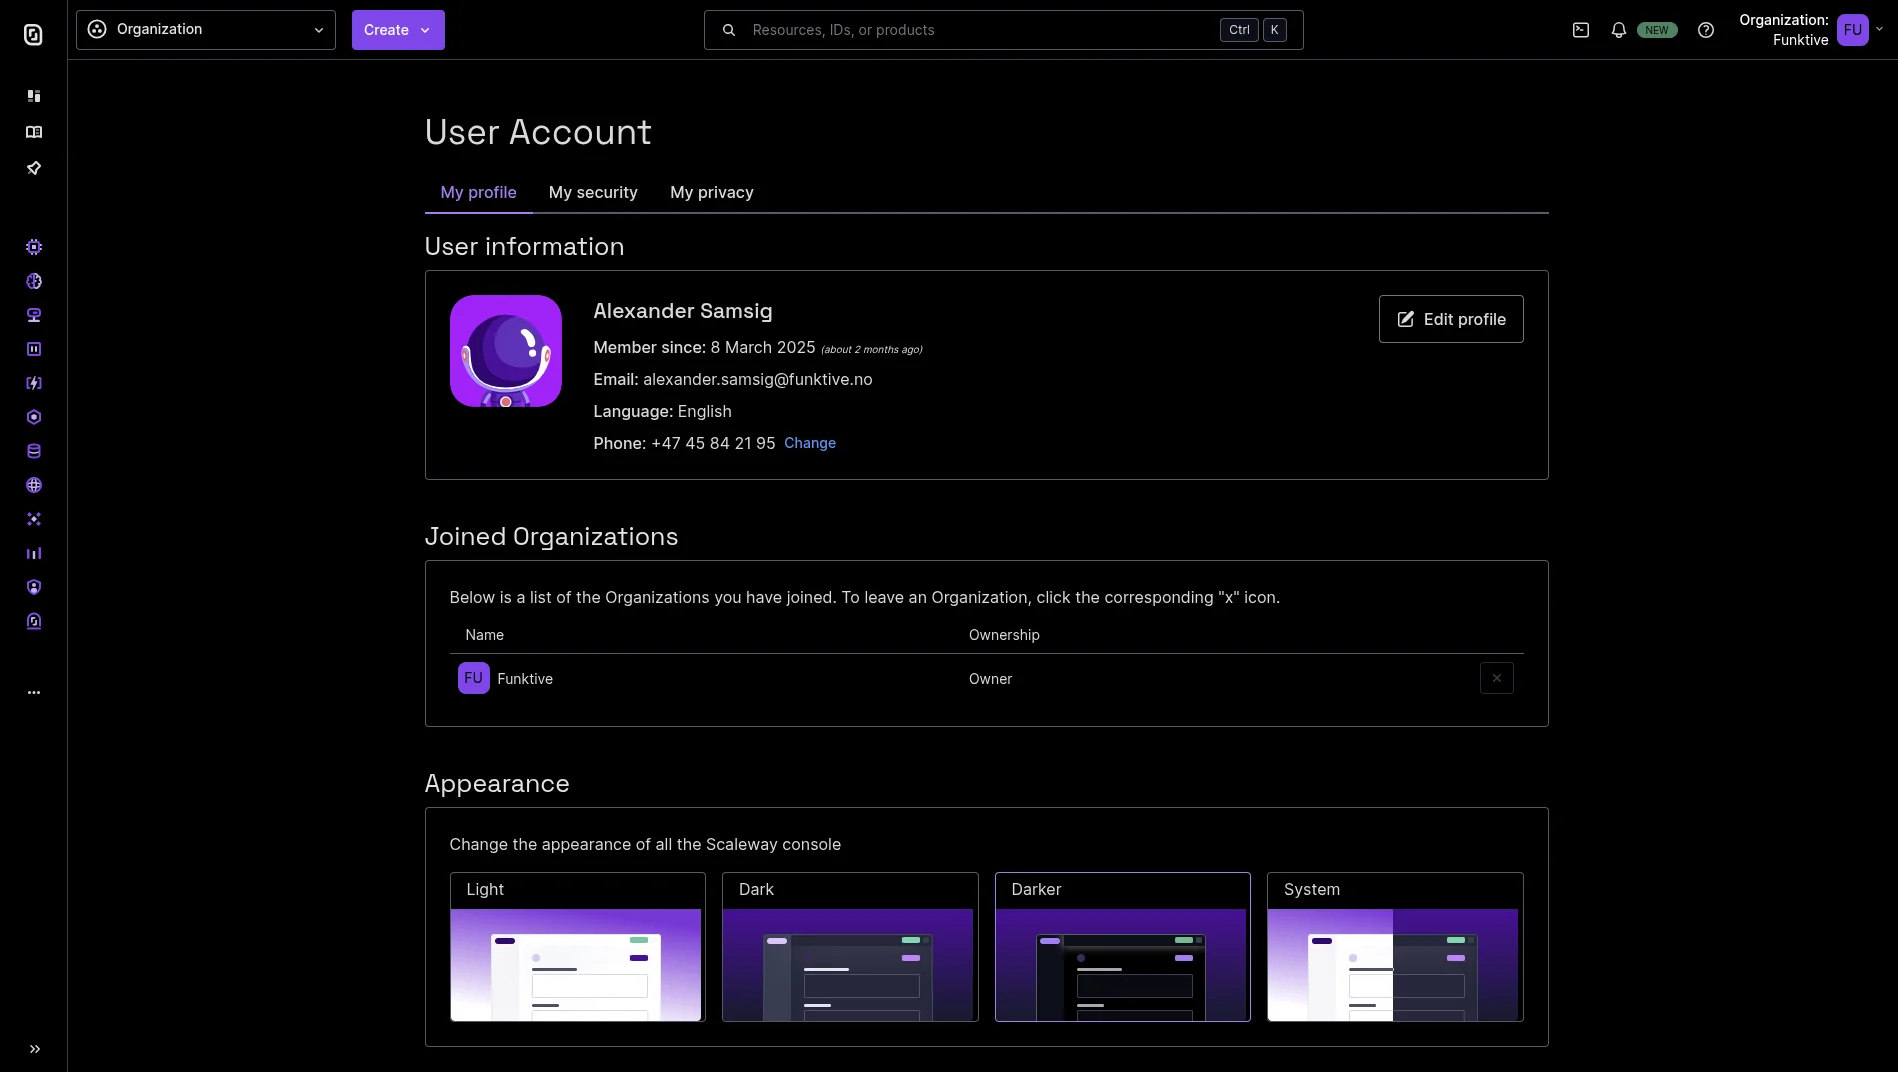Image resolution: width=1898 pixels, height=1072 pixels.
Task: Open the console terminal icon in header
Action: coord(1581,30)
